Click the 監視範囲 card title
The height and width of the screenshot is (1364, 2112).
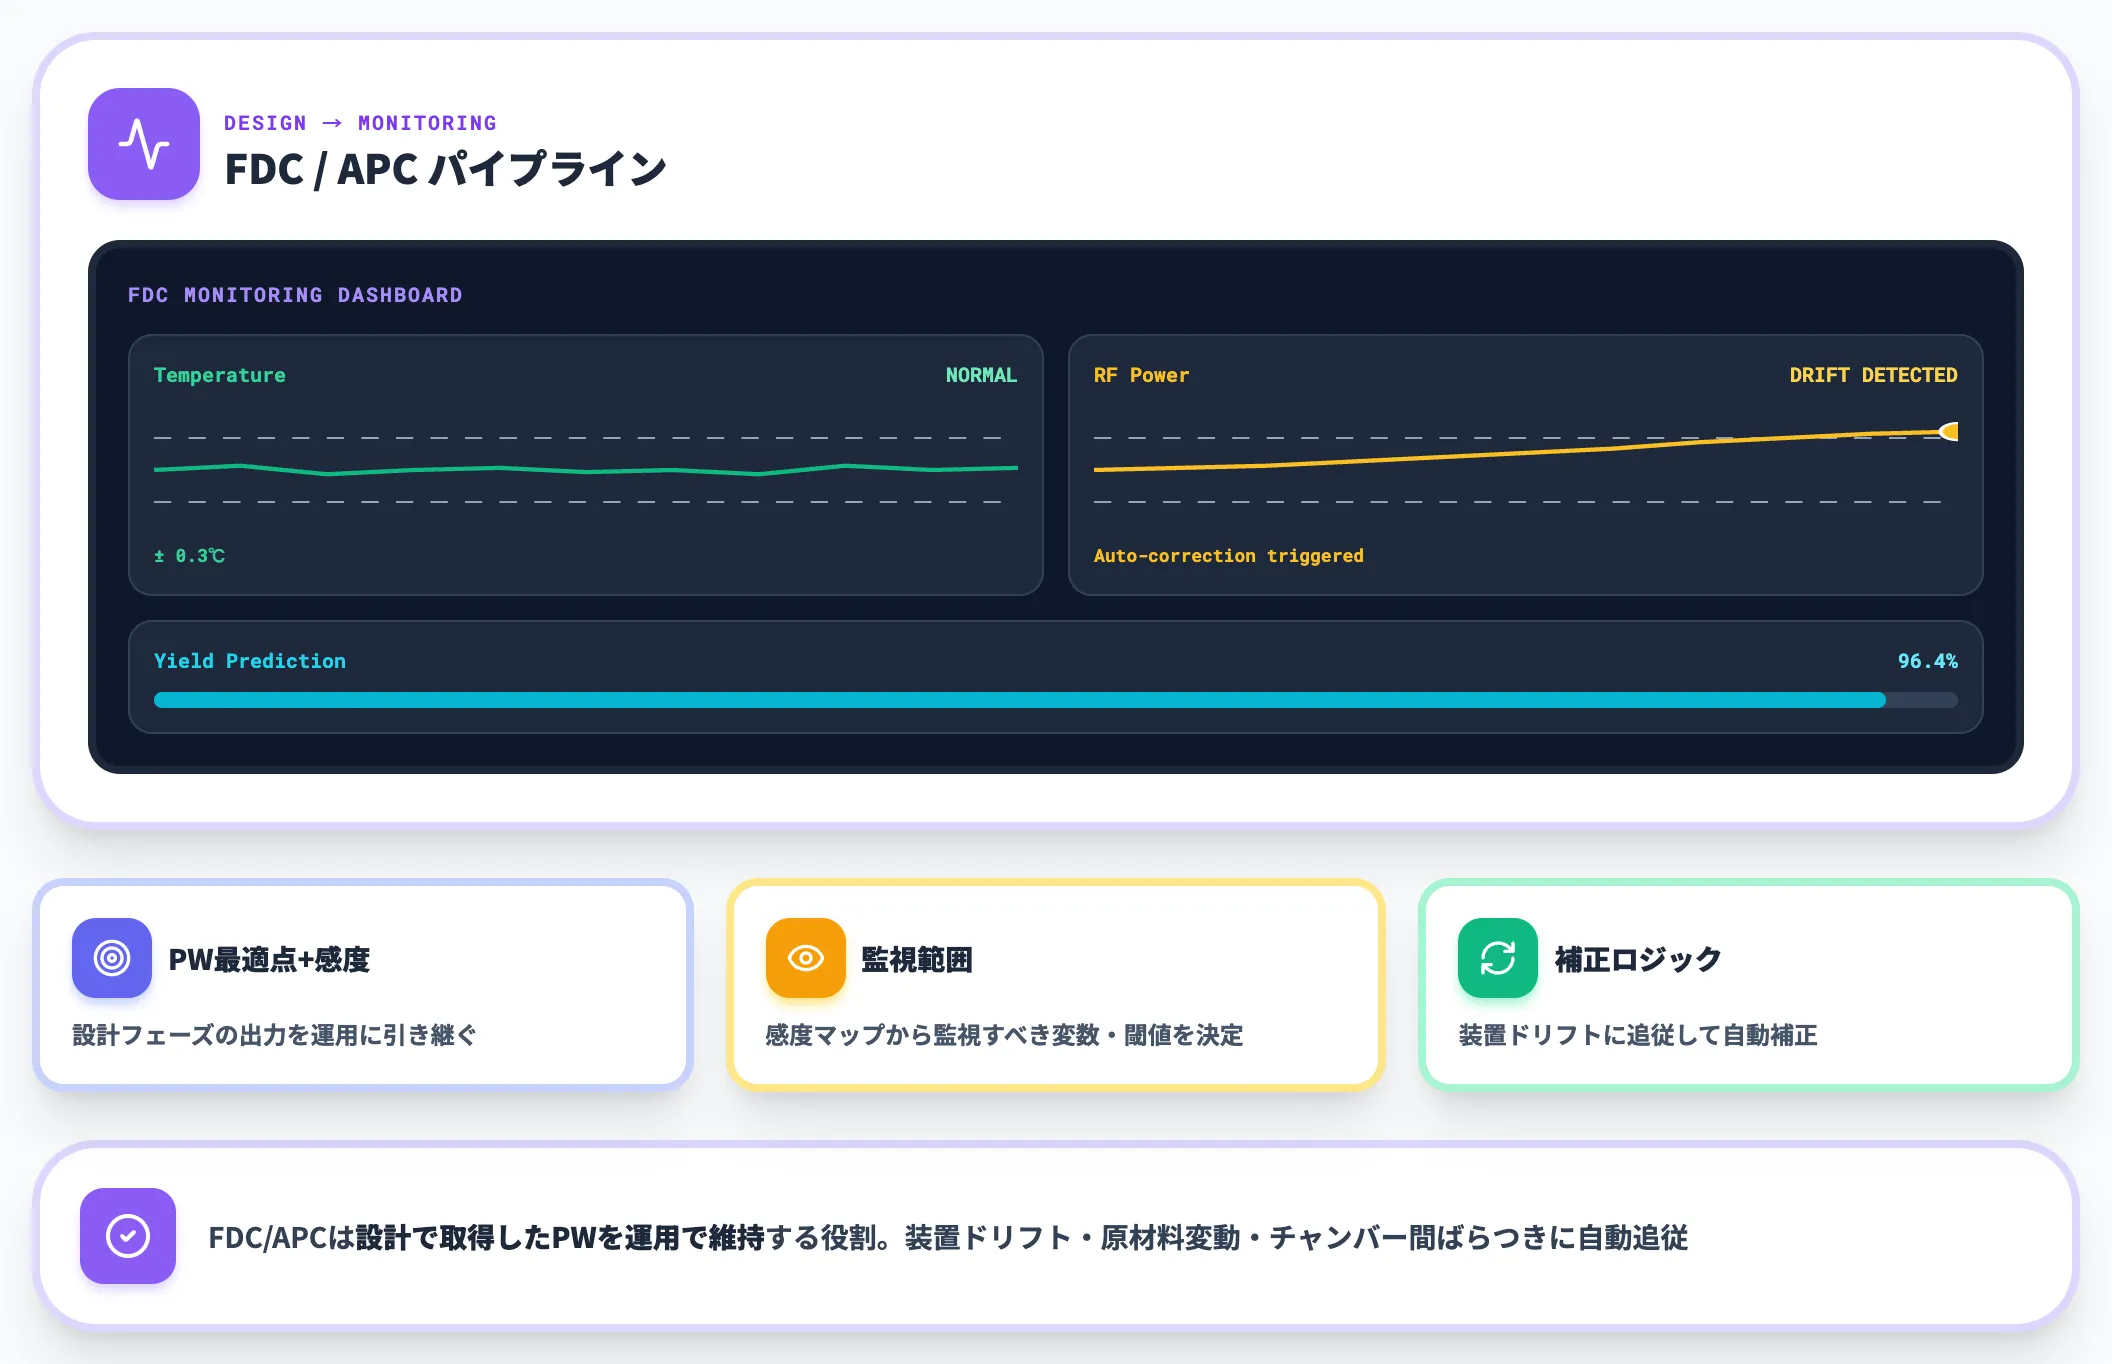[917, 959]
